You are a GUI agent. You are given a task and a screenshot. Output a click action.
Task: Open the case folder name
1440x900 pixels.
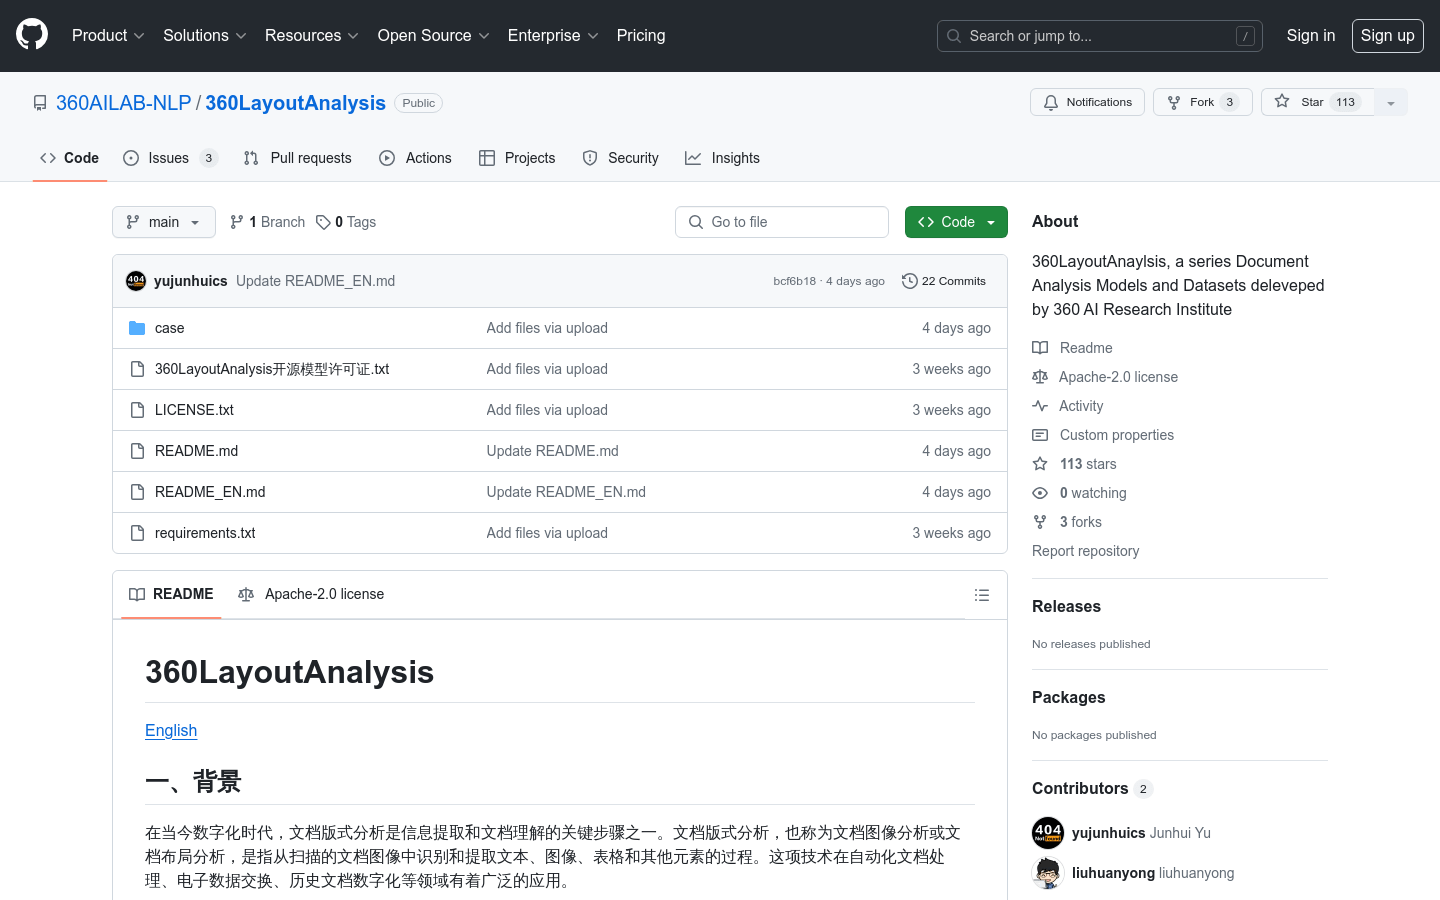click(x=169, y=328)
